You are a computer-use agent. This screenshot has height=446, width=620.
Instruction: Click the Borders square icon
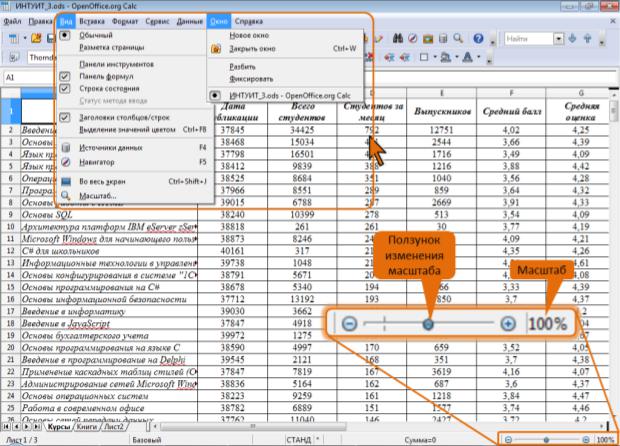[x=423, y=57]
